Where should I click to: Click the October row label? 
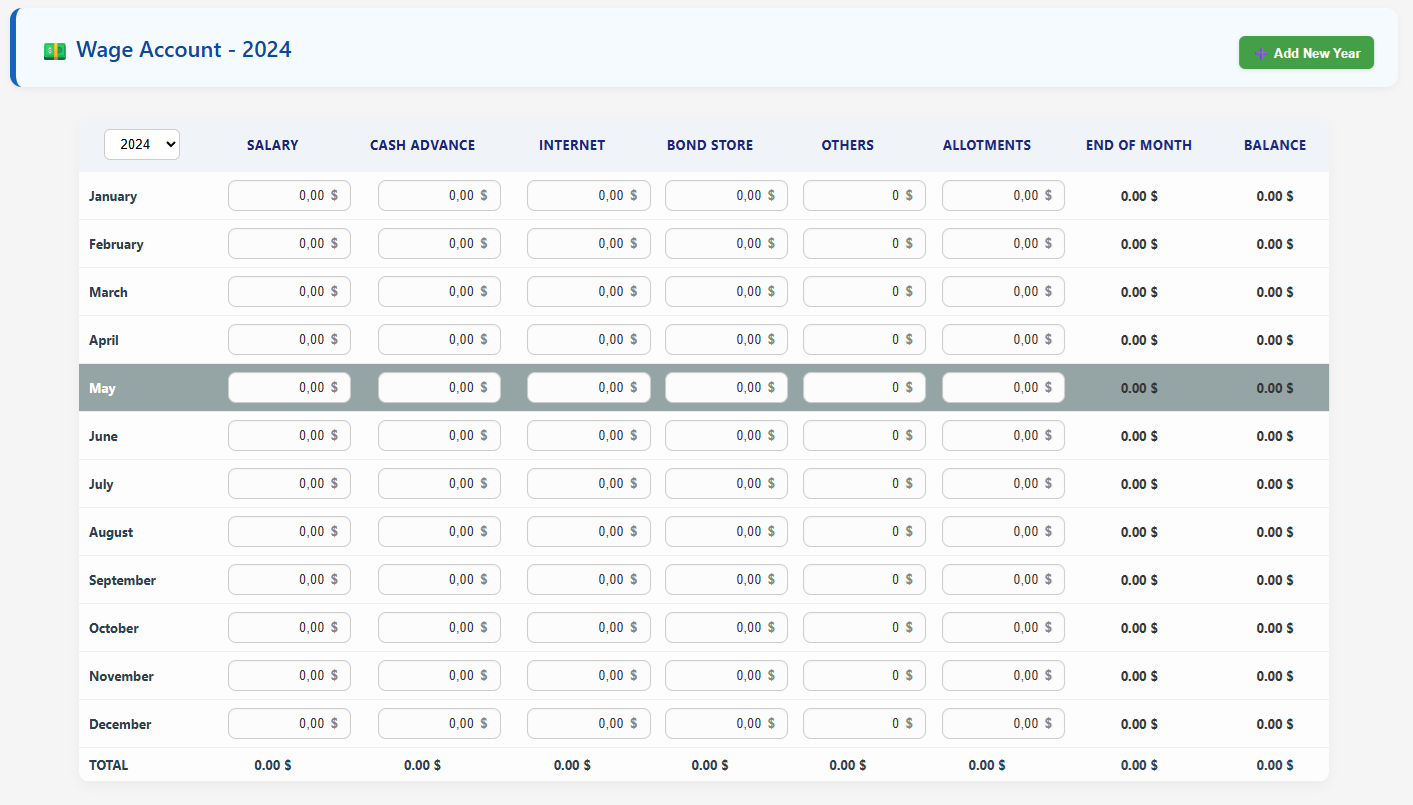pos(114,628)
